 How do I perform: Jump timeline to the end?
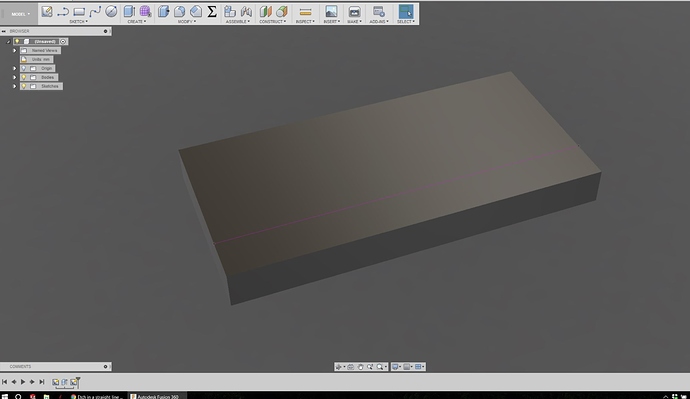(x=42, y=382)
